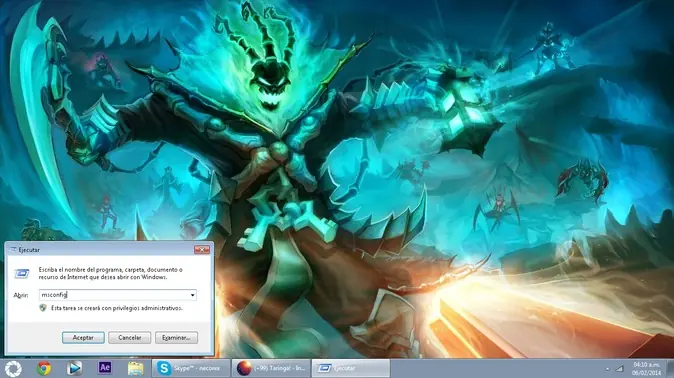Close the Ejecutar dialog with red X

pyautogui.click(x=202, y=249)
